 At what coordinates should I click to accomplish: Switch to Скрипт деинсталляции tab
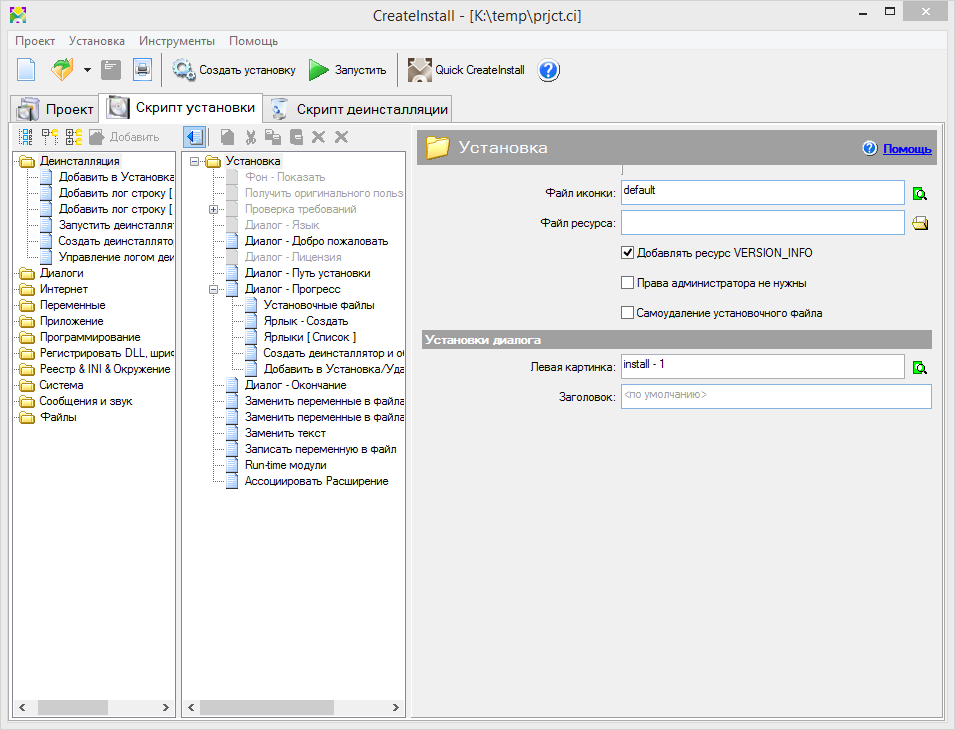(x=360, y=109)
